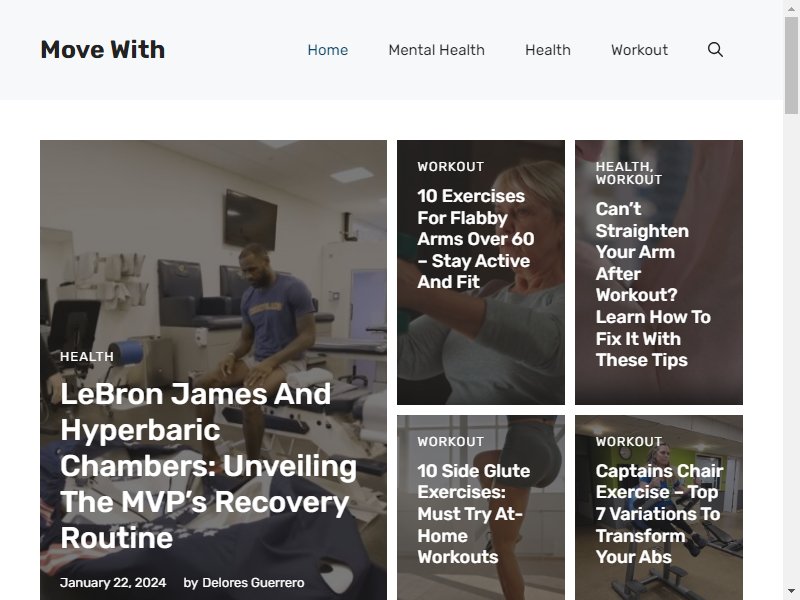Open the Mental Health menu item
Viewport: 800px width, 600px height.
(x=436, y=50)
